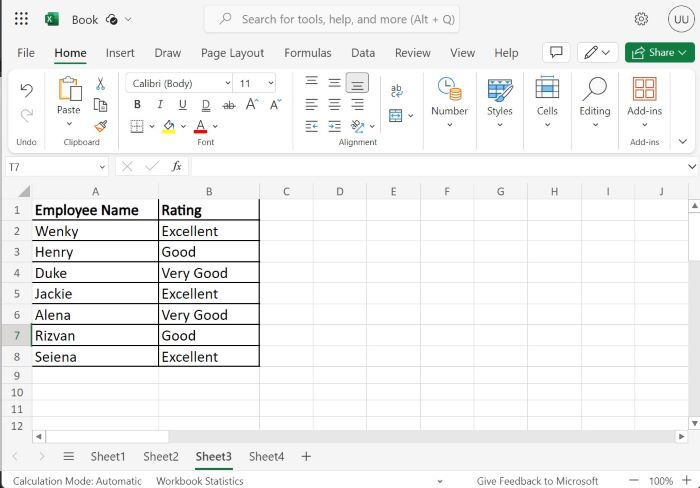This screenshot has height=488, width=700.
Task: Switch to Sheet4 tab
Action: [266, 456]
